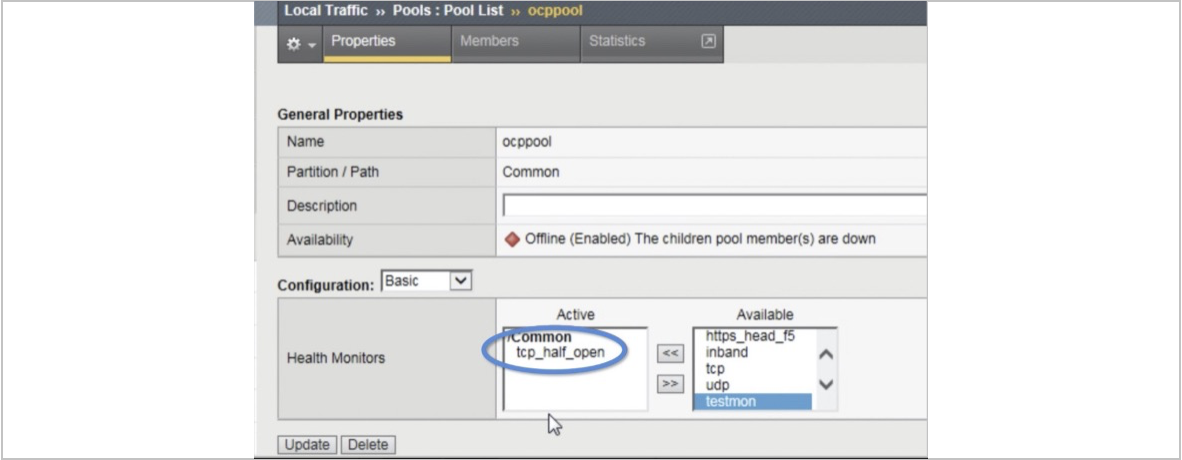This screenshot has width=1182, height=460.
Task: Click the Update button
Action: coord(307,445)
